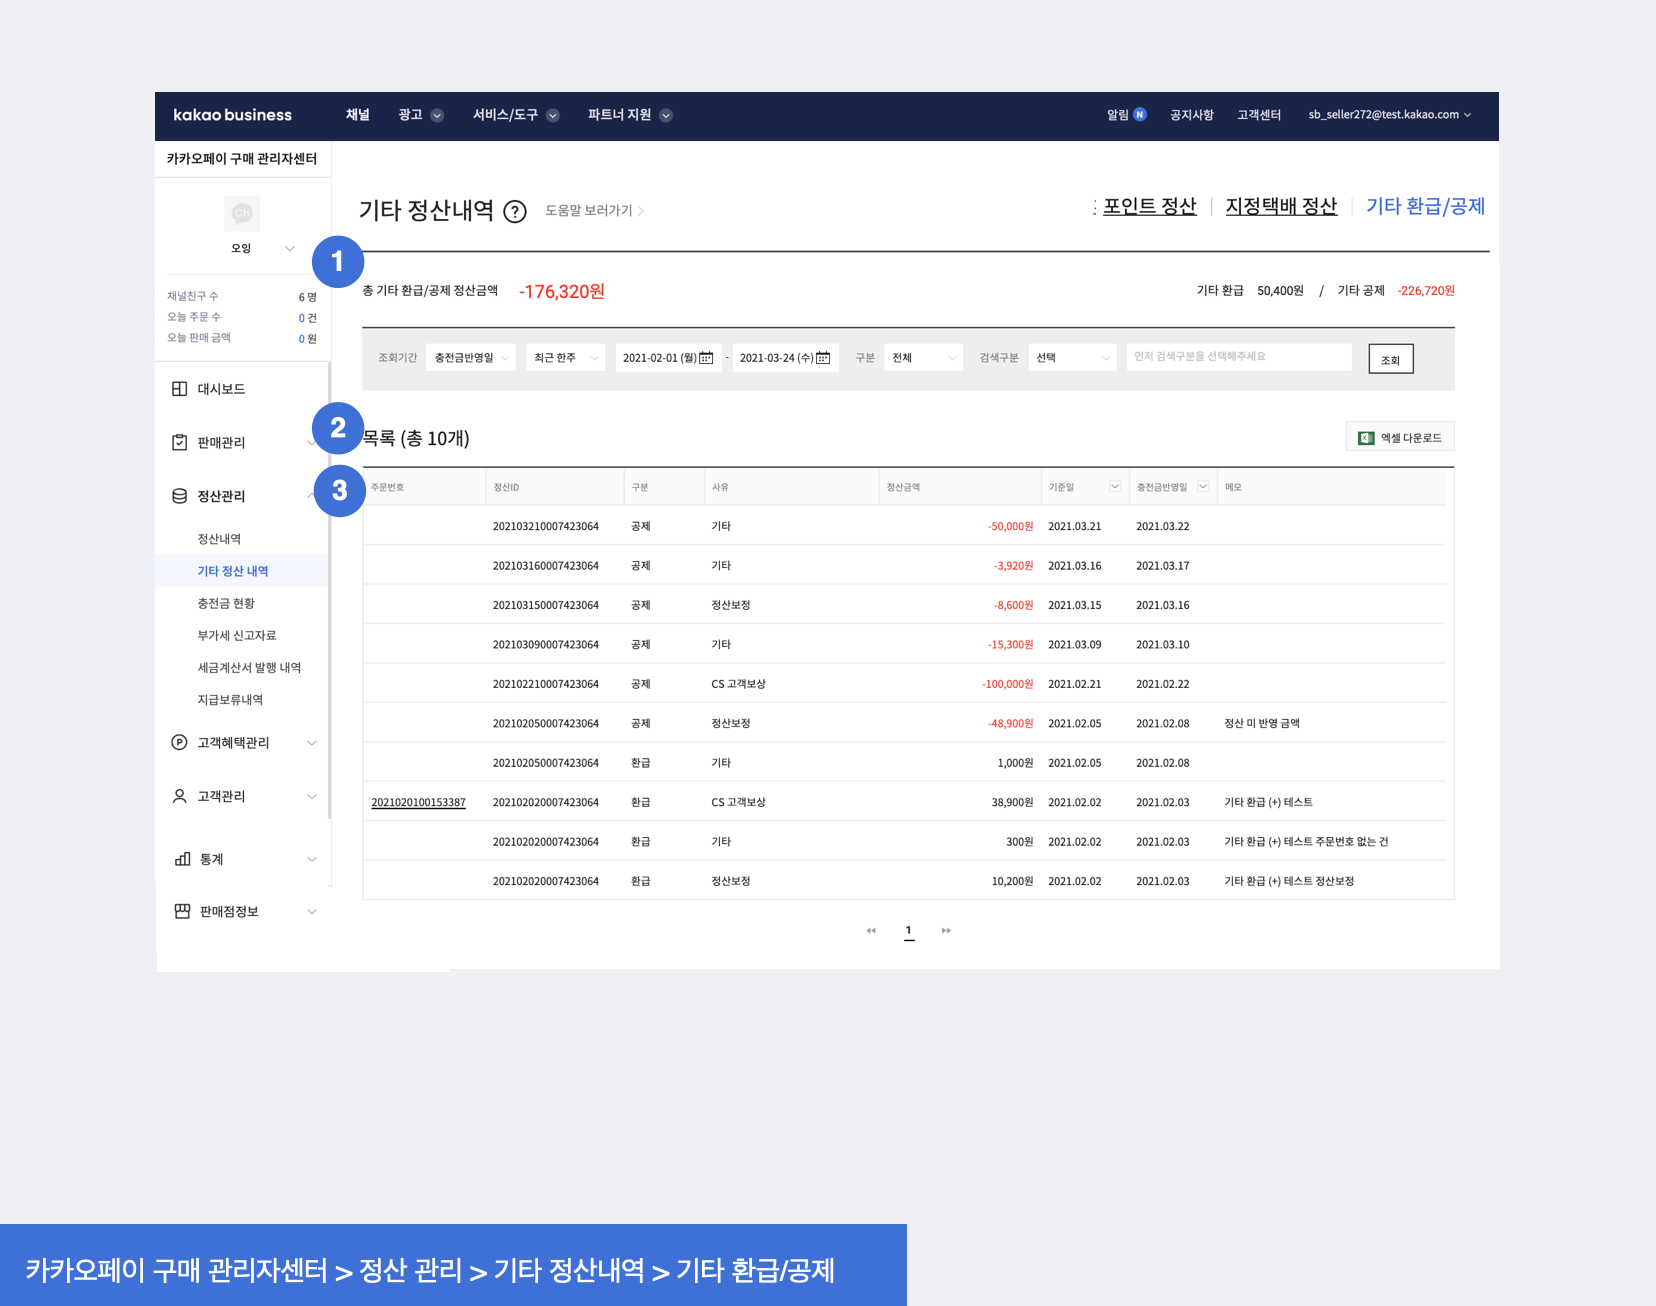Image resolution: width=1656 pixels, height=1306 pixels.
Task: Expand the 오잉 channel selector
Action: click(x=290, y=248)
